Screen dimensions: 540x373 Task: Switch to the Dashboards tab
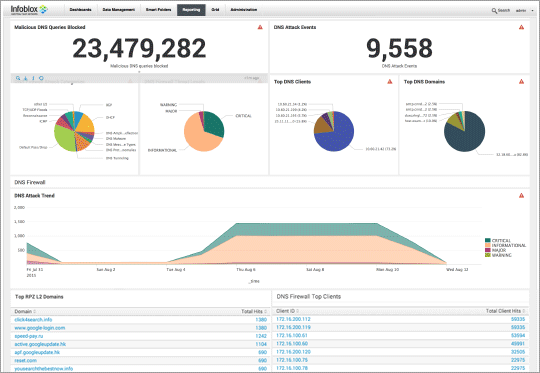pyautogui.click(x=81, y=10)
